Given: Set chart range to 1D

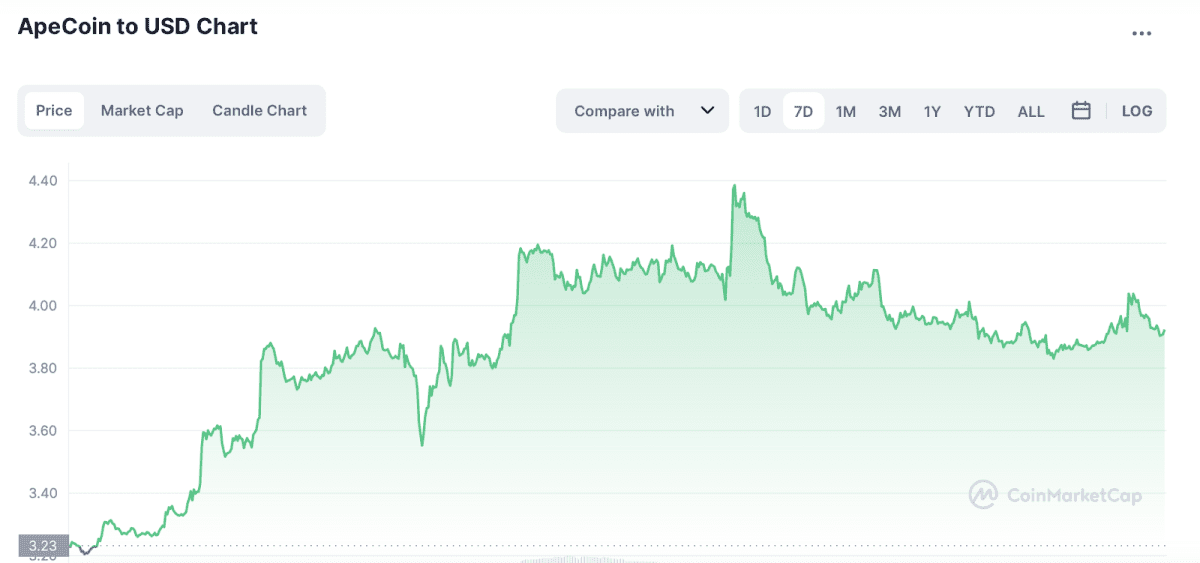Looking at the screenshot, I should (x=762, y=111).
